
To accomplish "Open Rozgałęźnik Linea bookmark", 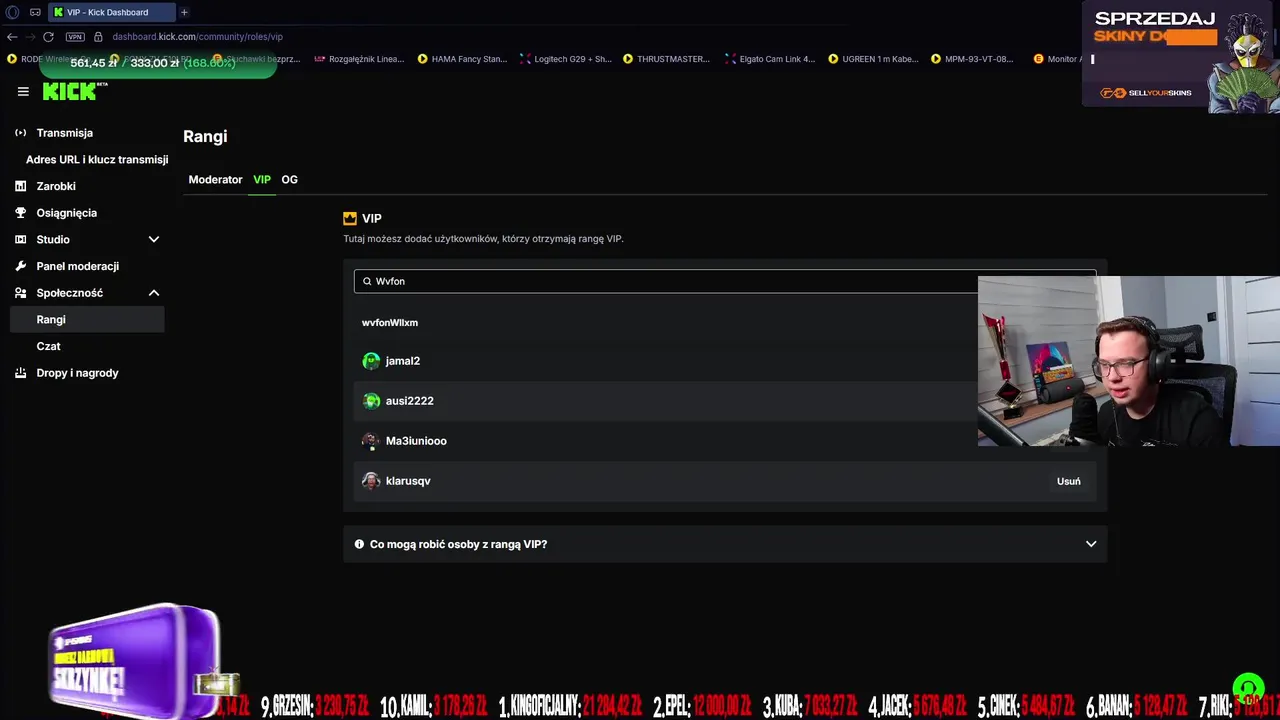I will (358, 59).
